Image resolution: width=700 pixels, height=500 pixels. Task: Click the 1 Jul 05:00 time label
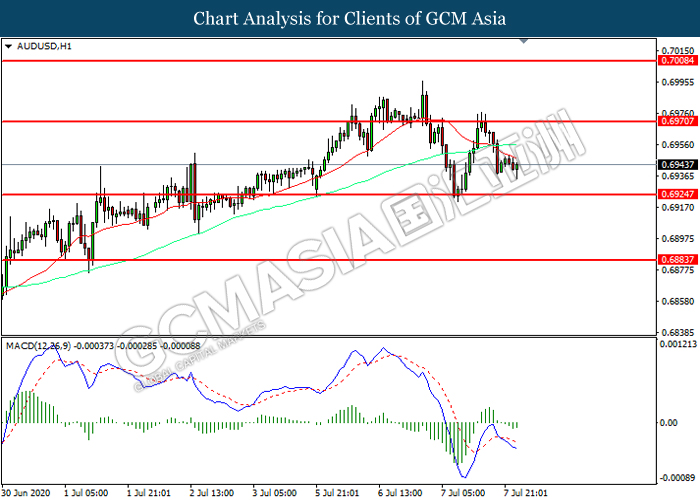click(85, 492)
